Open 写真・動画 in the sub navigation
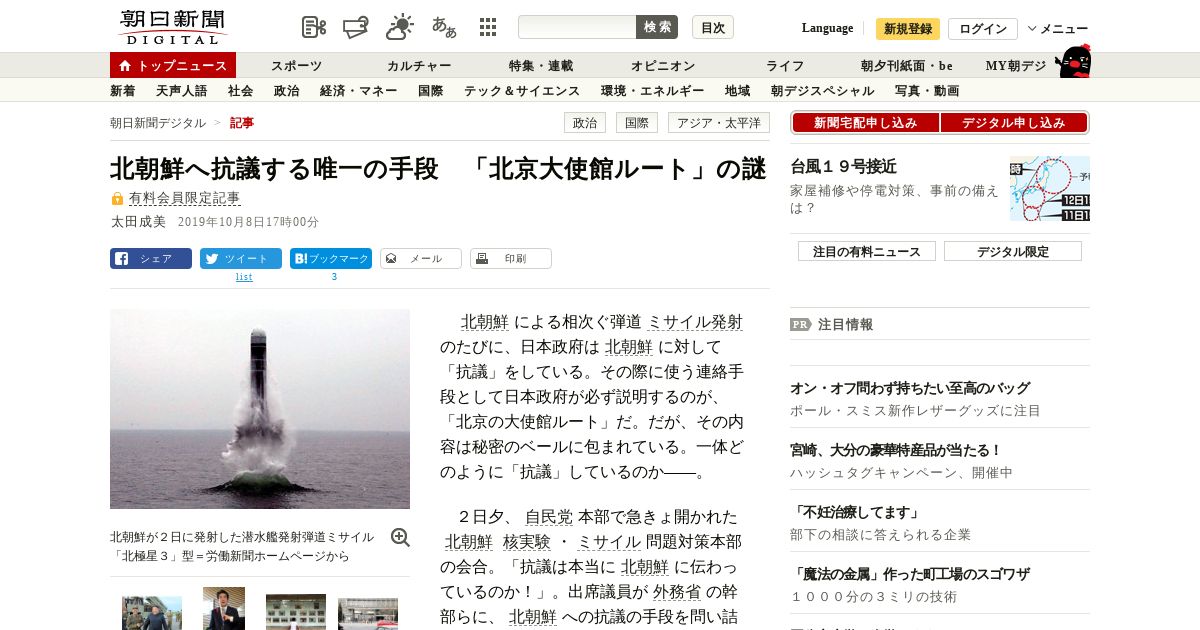The width and height of the screenshot is (1200, 630). click(x=927, y=91)
